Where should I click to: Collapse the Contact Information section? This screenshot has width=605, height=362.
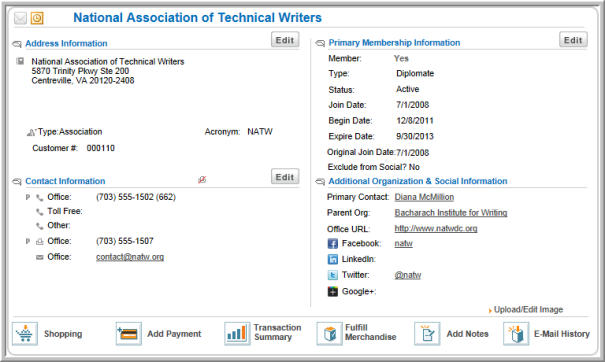pyautogui.click(x=17, y=181)
